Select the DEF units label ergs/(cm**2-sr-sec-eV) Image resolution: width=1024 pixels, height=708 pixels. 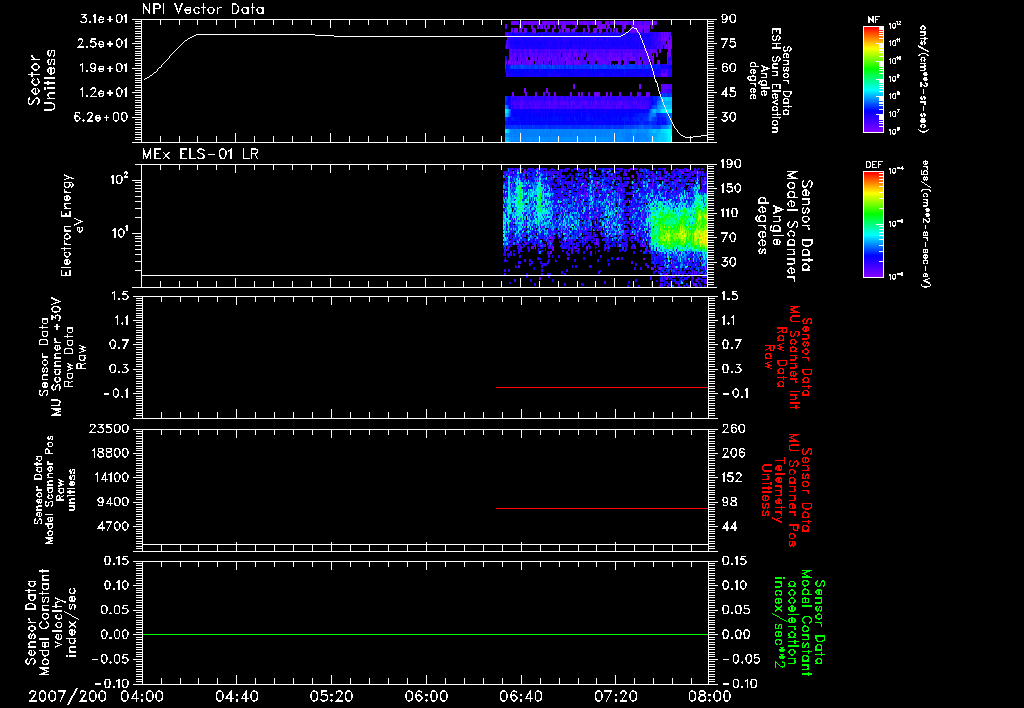925,224
